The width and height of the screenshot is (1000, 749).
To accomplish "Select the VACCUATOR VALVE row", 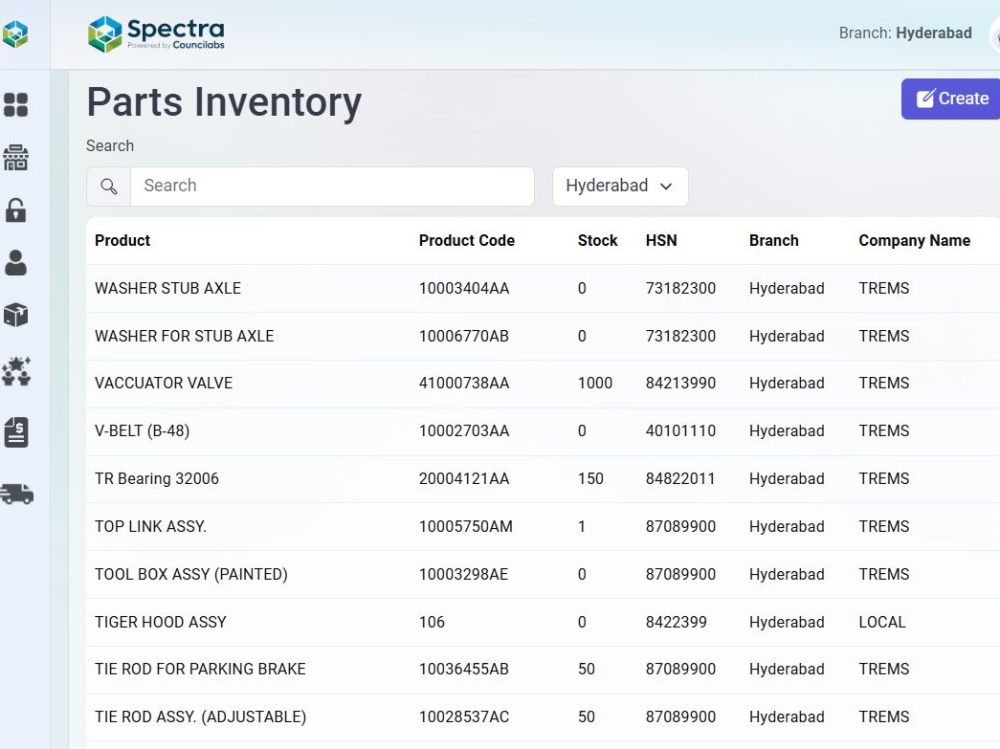I will (543, 383).
